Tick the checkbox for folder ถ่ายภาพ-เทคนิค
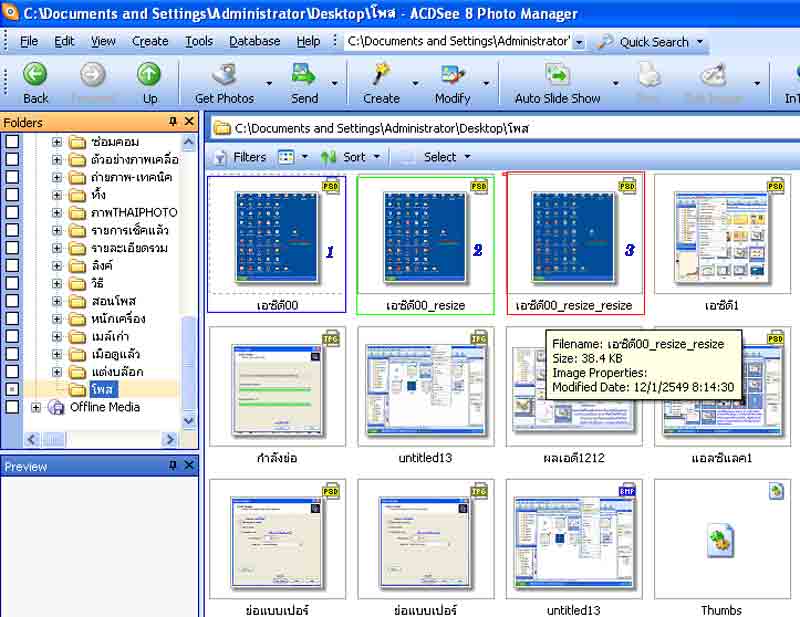The width and height of the screenshot is (800, 617). (12, 177)
